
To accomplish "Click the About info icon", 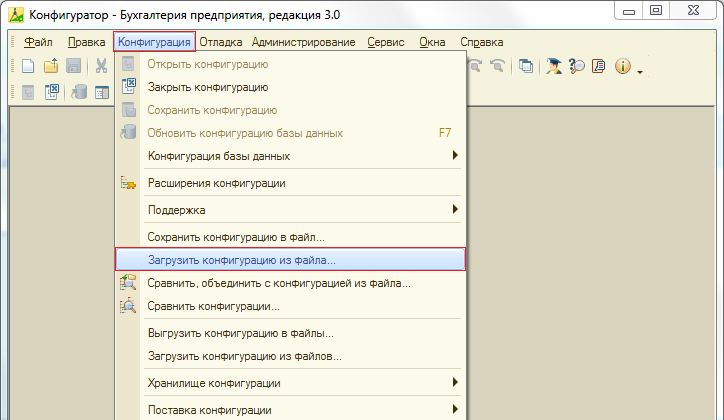I will 623,66.
